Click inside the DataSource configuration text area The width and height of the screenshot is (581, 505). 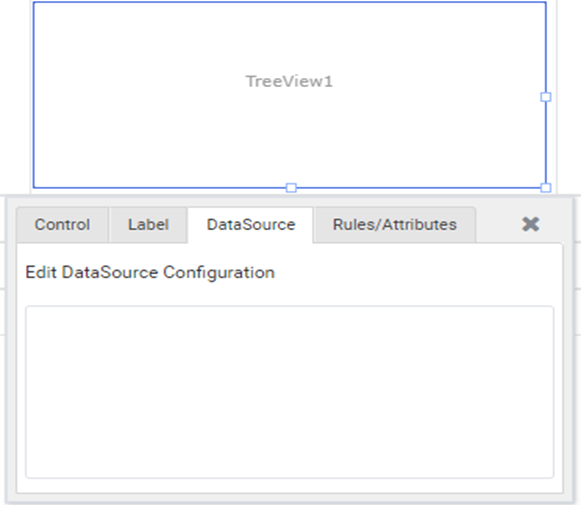pos(289,392)
